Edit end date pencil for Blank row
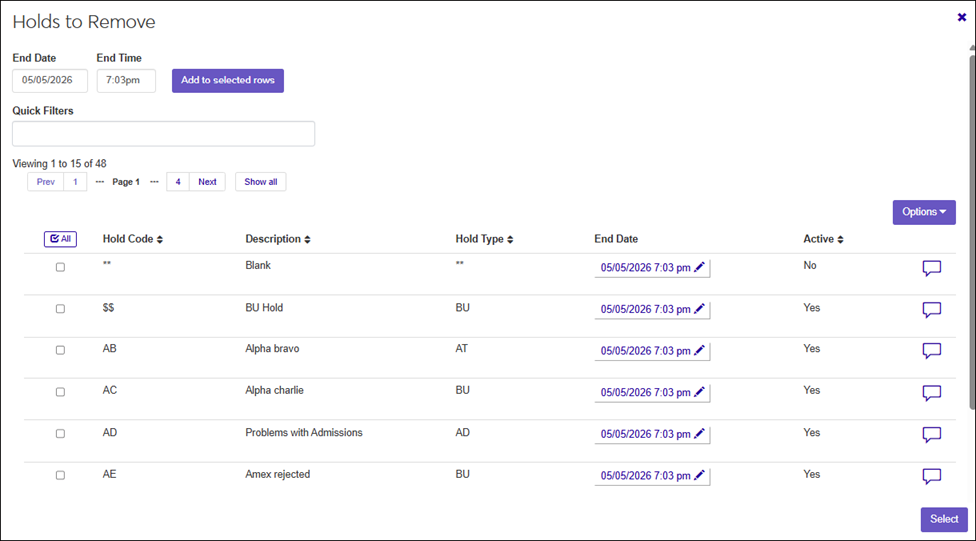The height and width of the screenshot is (541, 976). pos(700,267)
